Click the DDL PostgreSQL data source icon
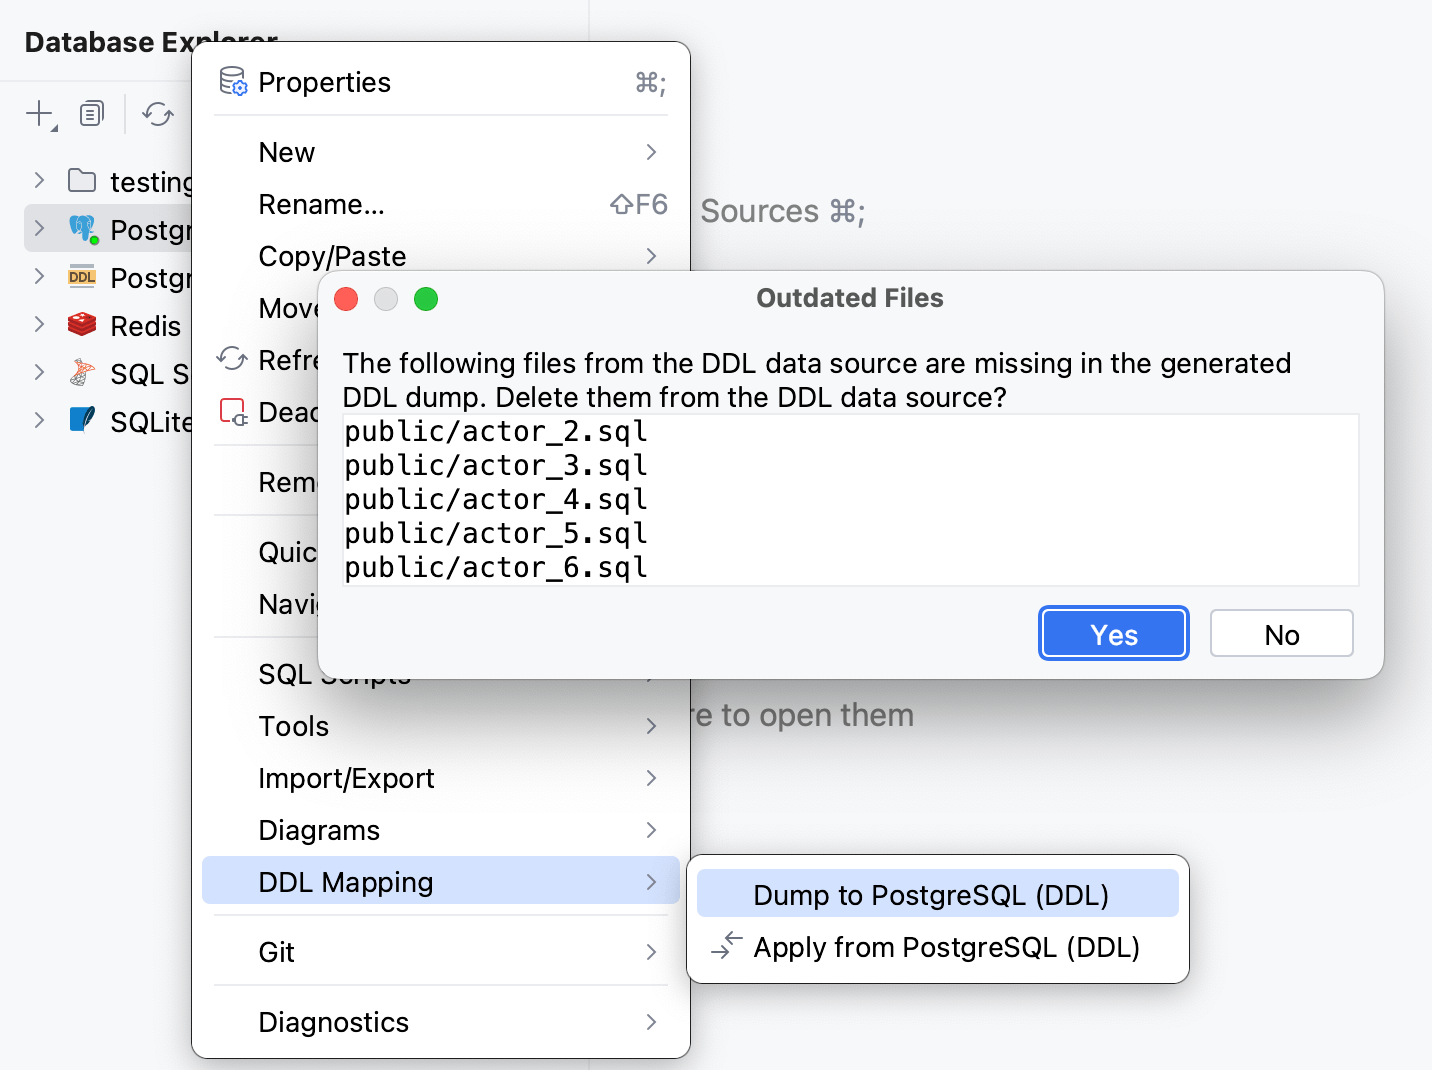The width and height of the screenshot is (1432, 1070). 81,277
